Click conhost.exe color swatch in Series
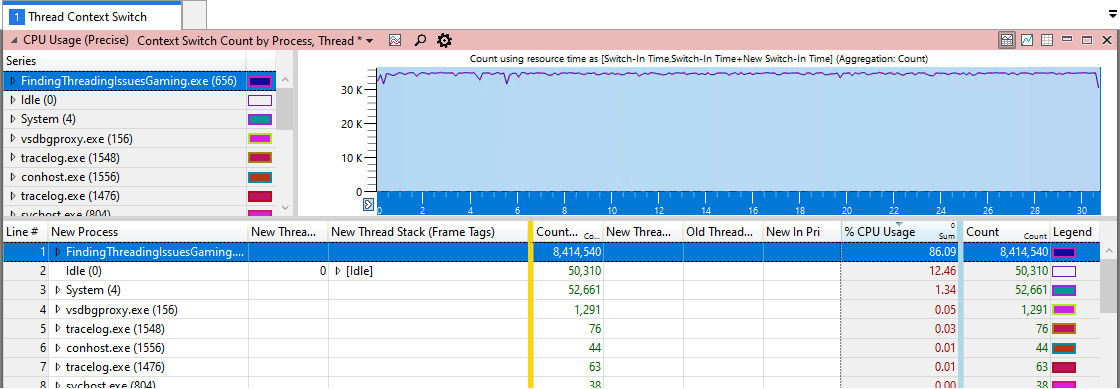1120x389 pixels. pos(260,177)
